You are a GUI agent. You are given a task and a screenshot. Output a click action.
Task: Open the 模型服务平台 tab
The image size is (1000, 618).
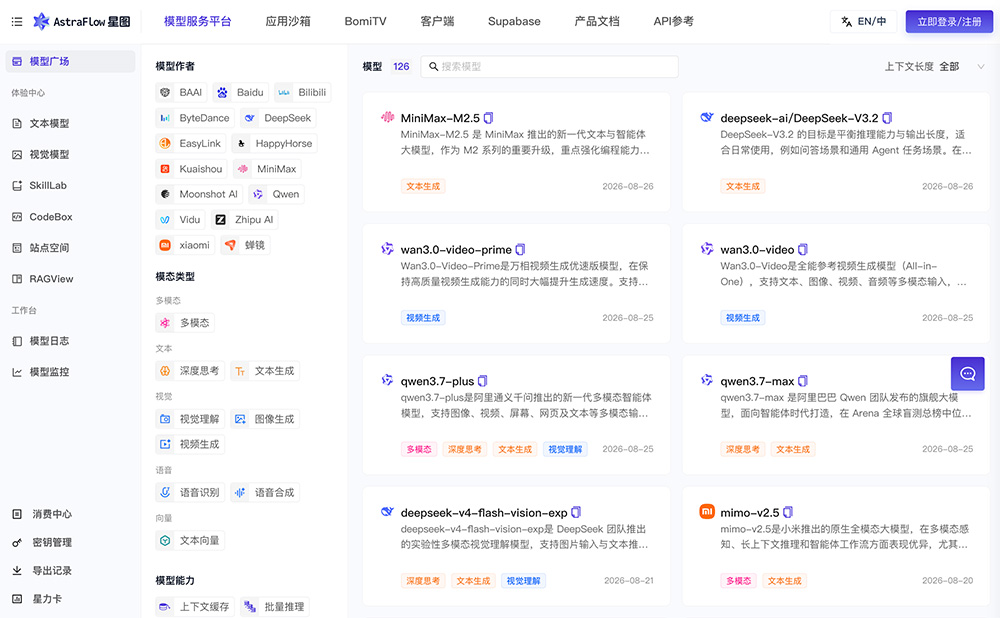click(x=198, y=21)
